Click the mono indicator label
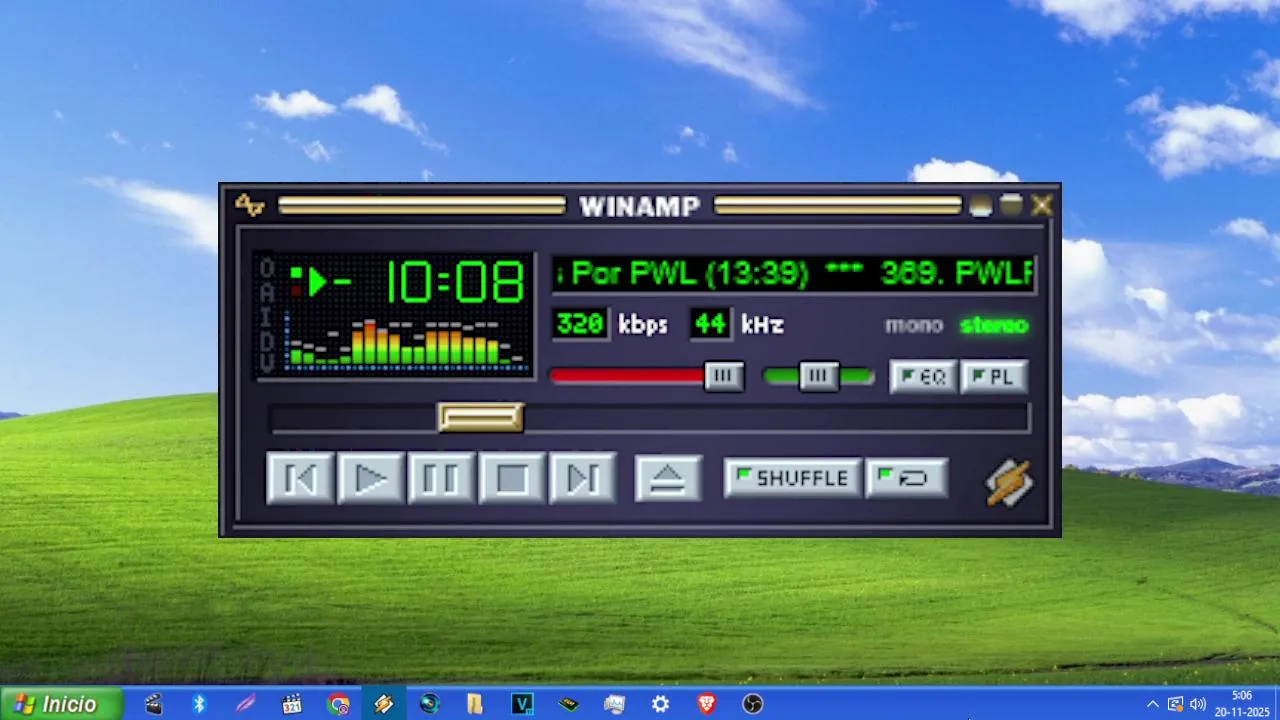This screenshot has height=720, width=1280. [x=914, y=325]
